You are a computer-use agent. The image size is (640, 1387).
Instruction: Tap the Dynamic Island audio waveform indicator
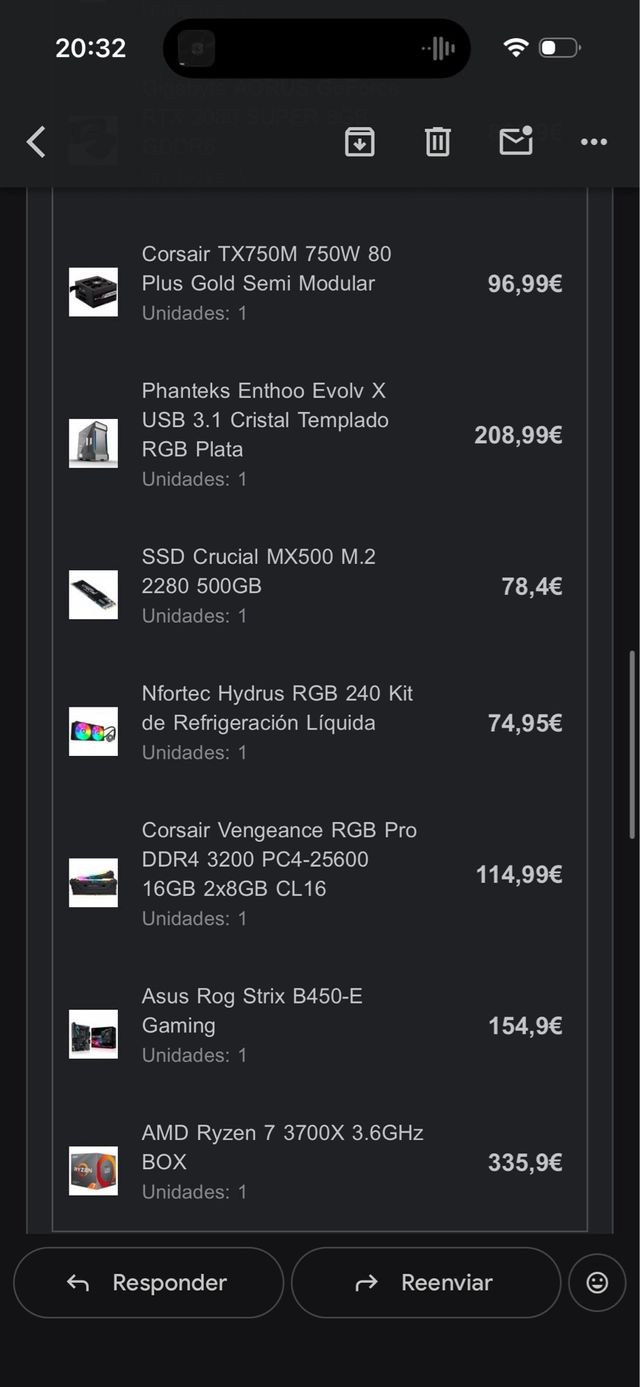[438, 48]
